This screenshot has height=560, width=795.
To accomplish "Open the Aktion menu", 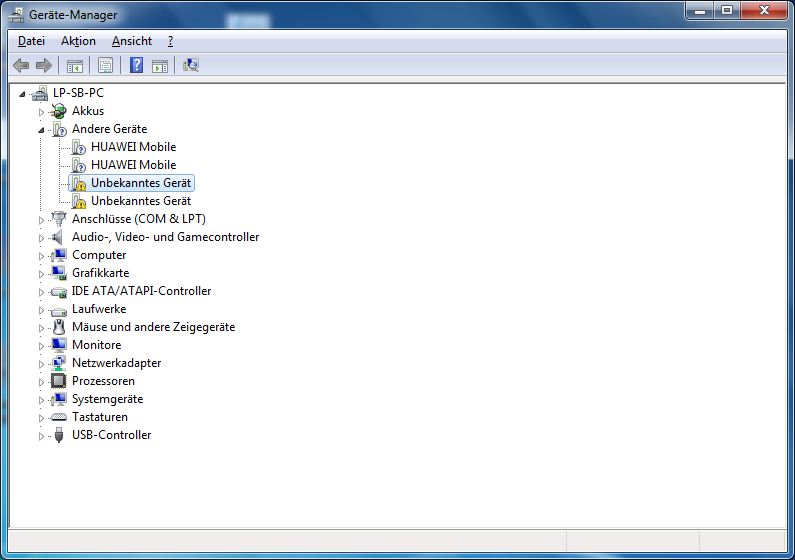I will 78,41.
